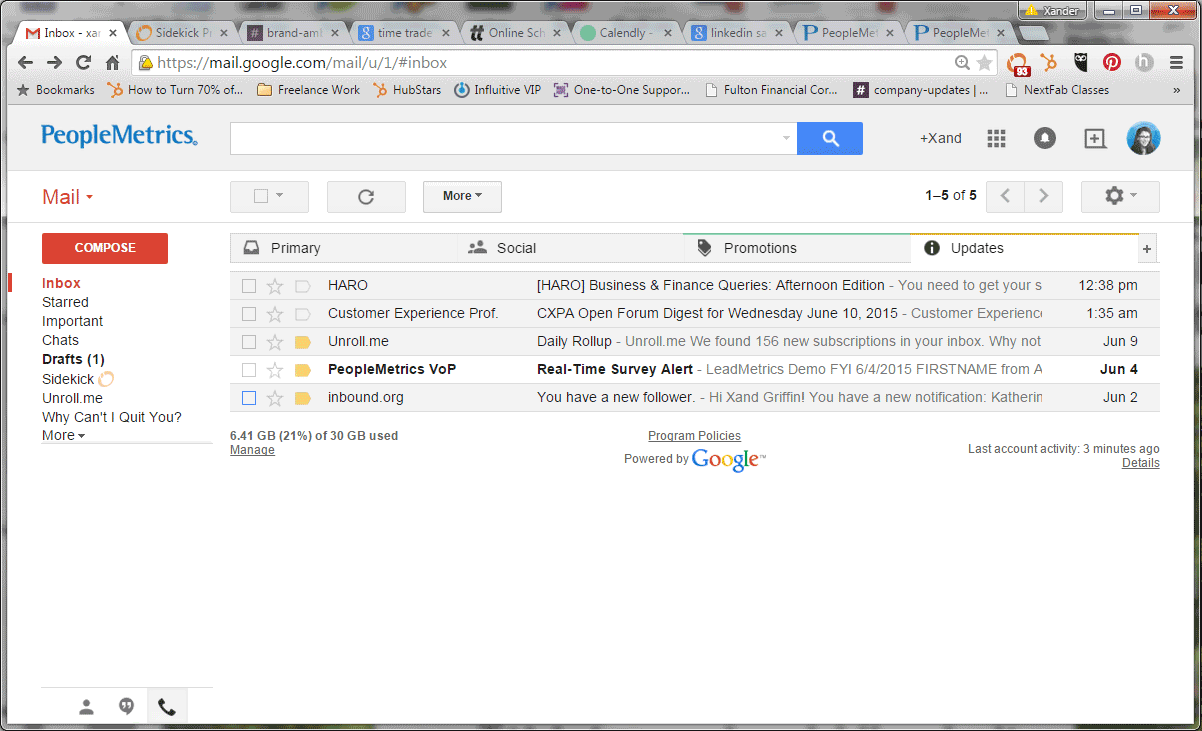1202x731 pixels.
Task: Switch to the Promotions tab
Action: tap(760, 248)
